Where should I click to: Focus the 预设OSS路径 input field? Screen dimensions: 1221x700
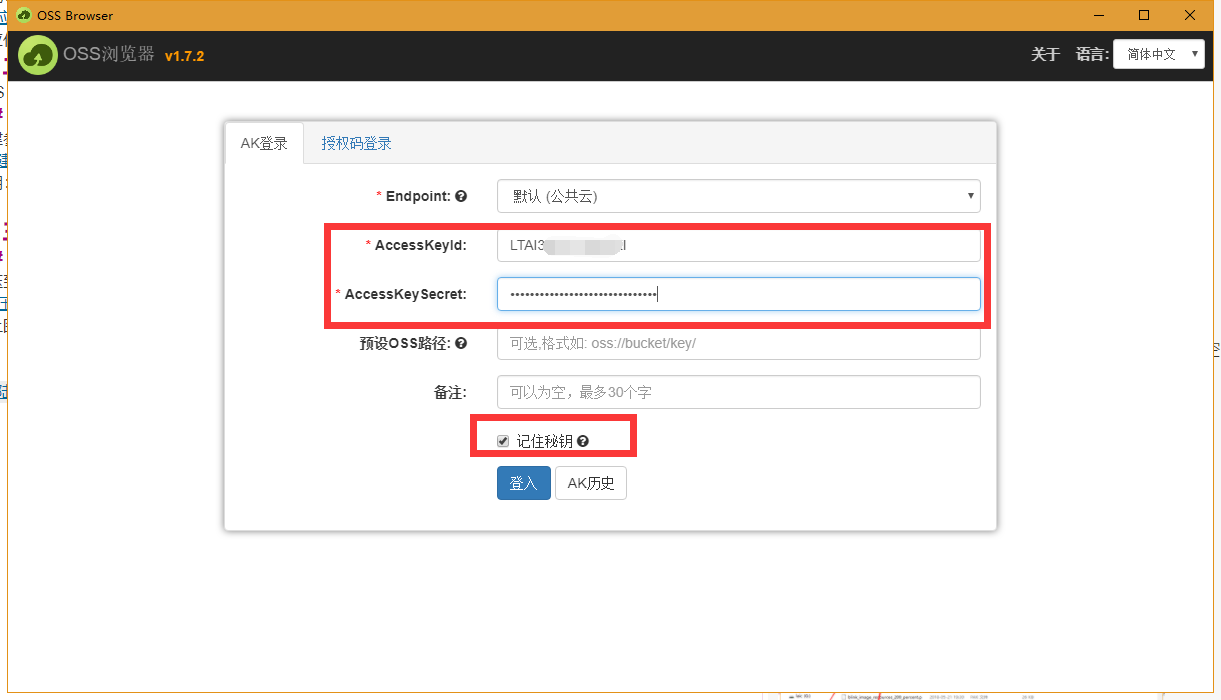pyautogui.click(x=738, y=343)
